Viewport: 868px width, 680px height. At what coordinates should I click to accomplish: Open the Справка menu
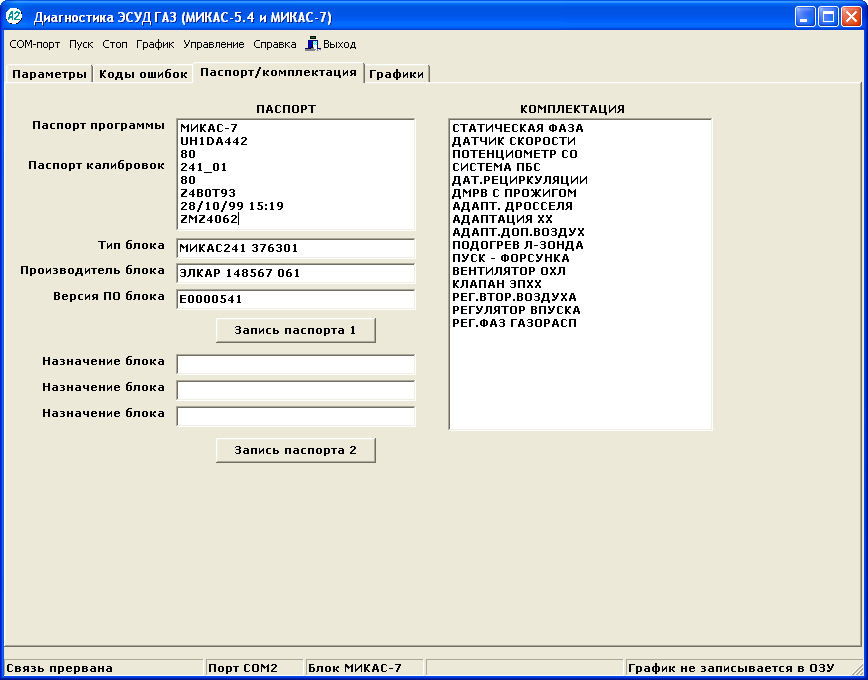(275, 44)
